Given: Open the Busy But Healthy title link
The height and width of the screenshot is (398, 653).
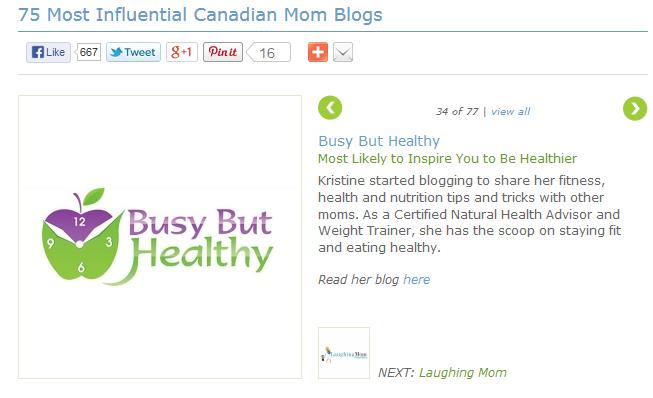Looking at the screenshot, I should point(379,141).
